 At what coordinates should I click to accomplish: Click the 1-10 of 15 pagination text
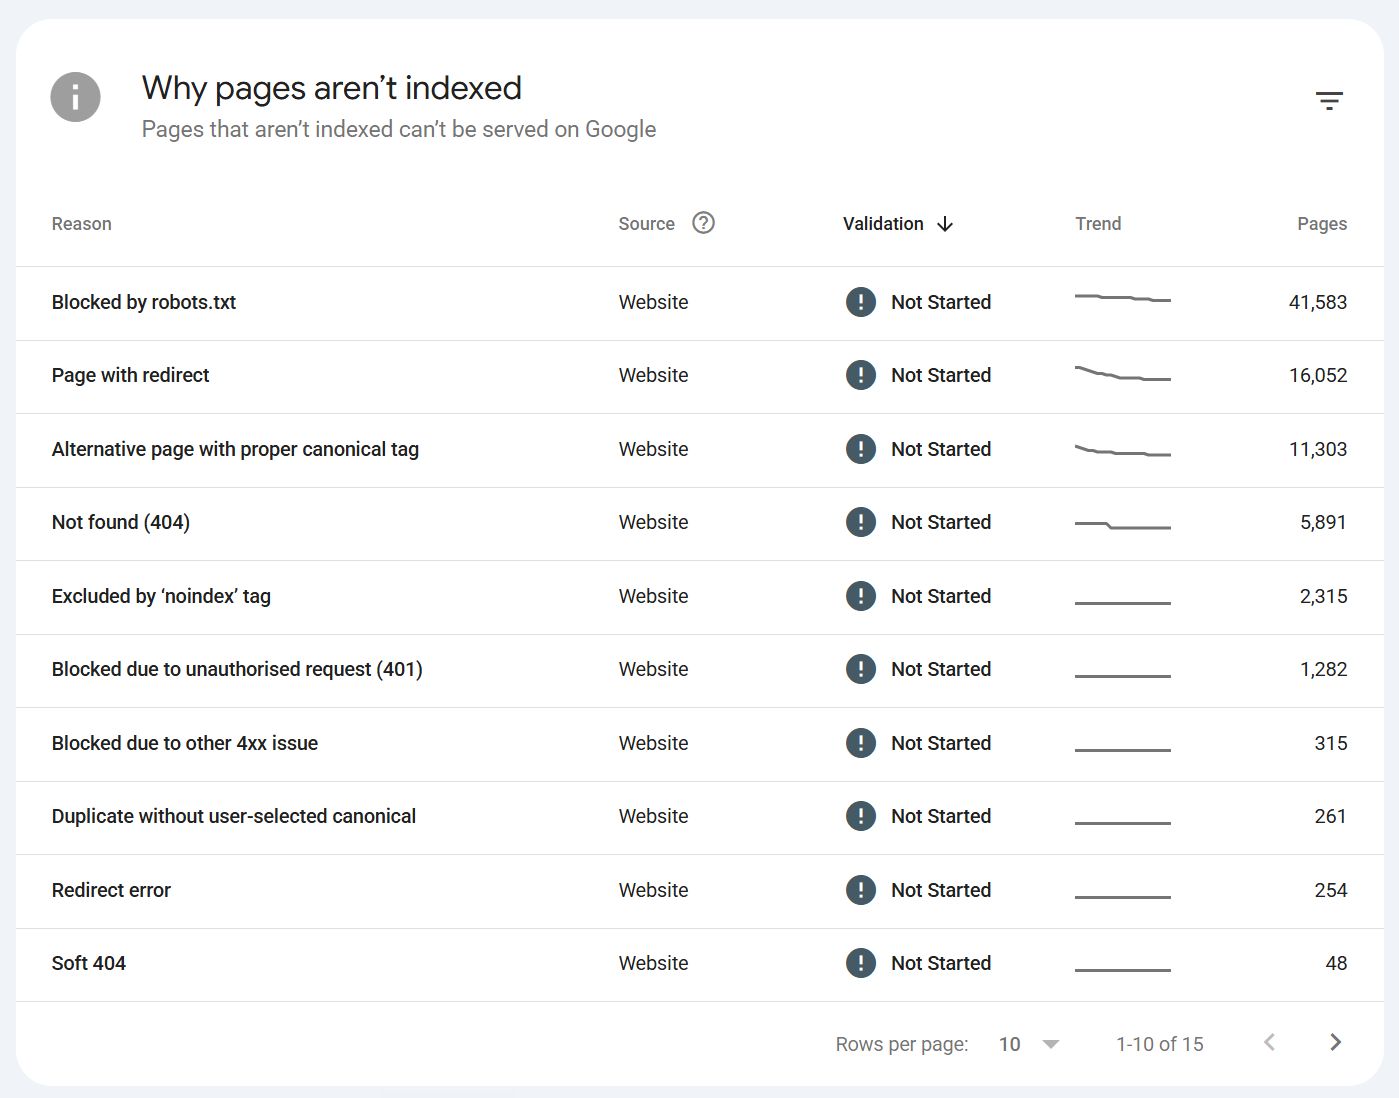tap(1160, 1044)
